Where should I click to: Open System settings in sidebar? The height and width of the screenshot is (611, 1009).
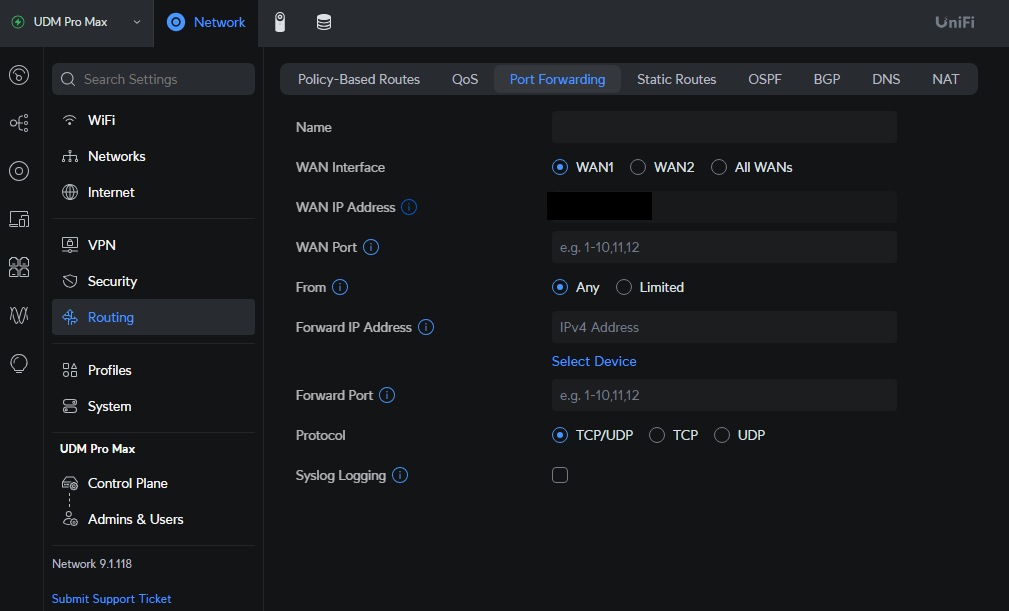pyautogui.click(x=153, y=406)
